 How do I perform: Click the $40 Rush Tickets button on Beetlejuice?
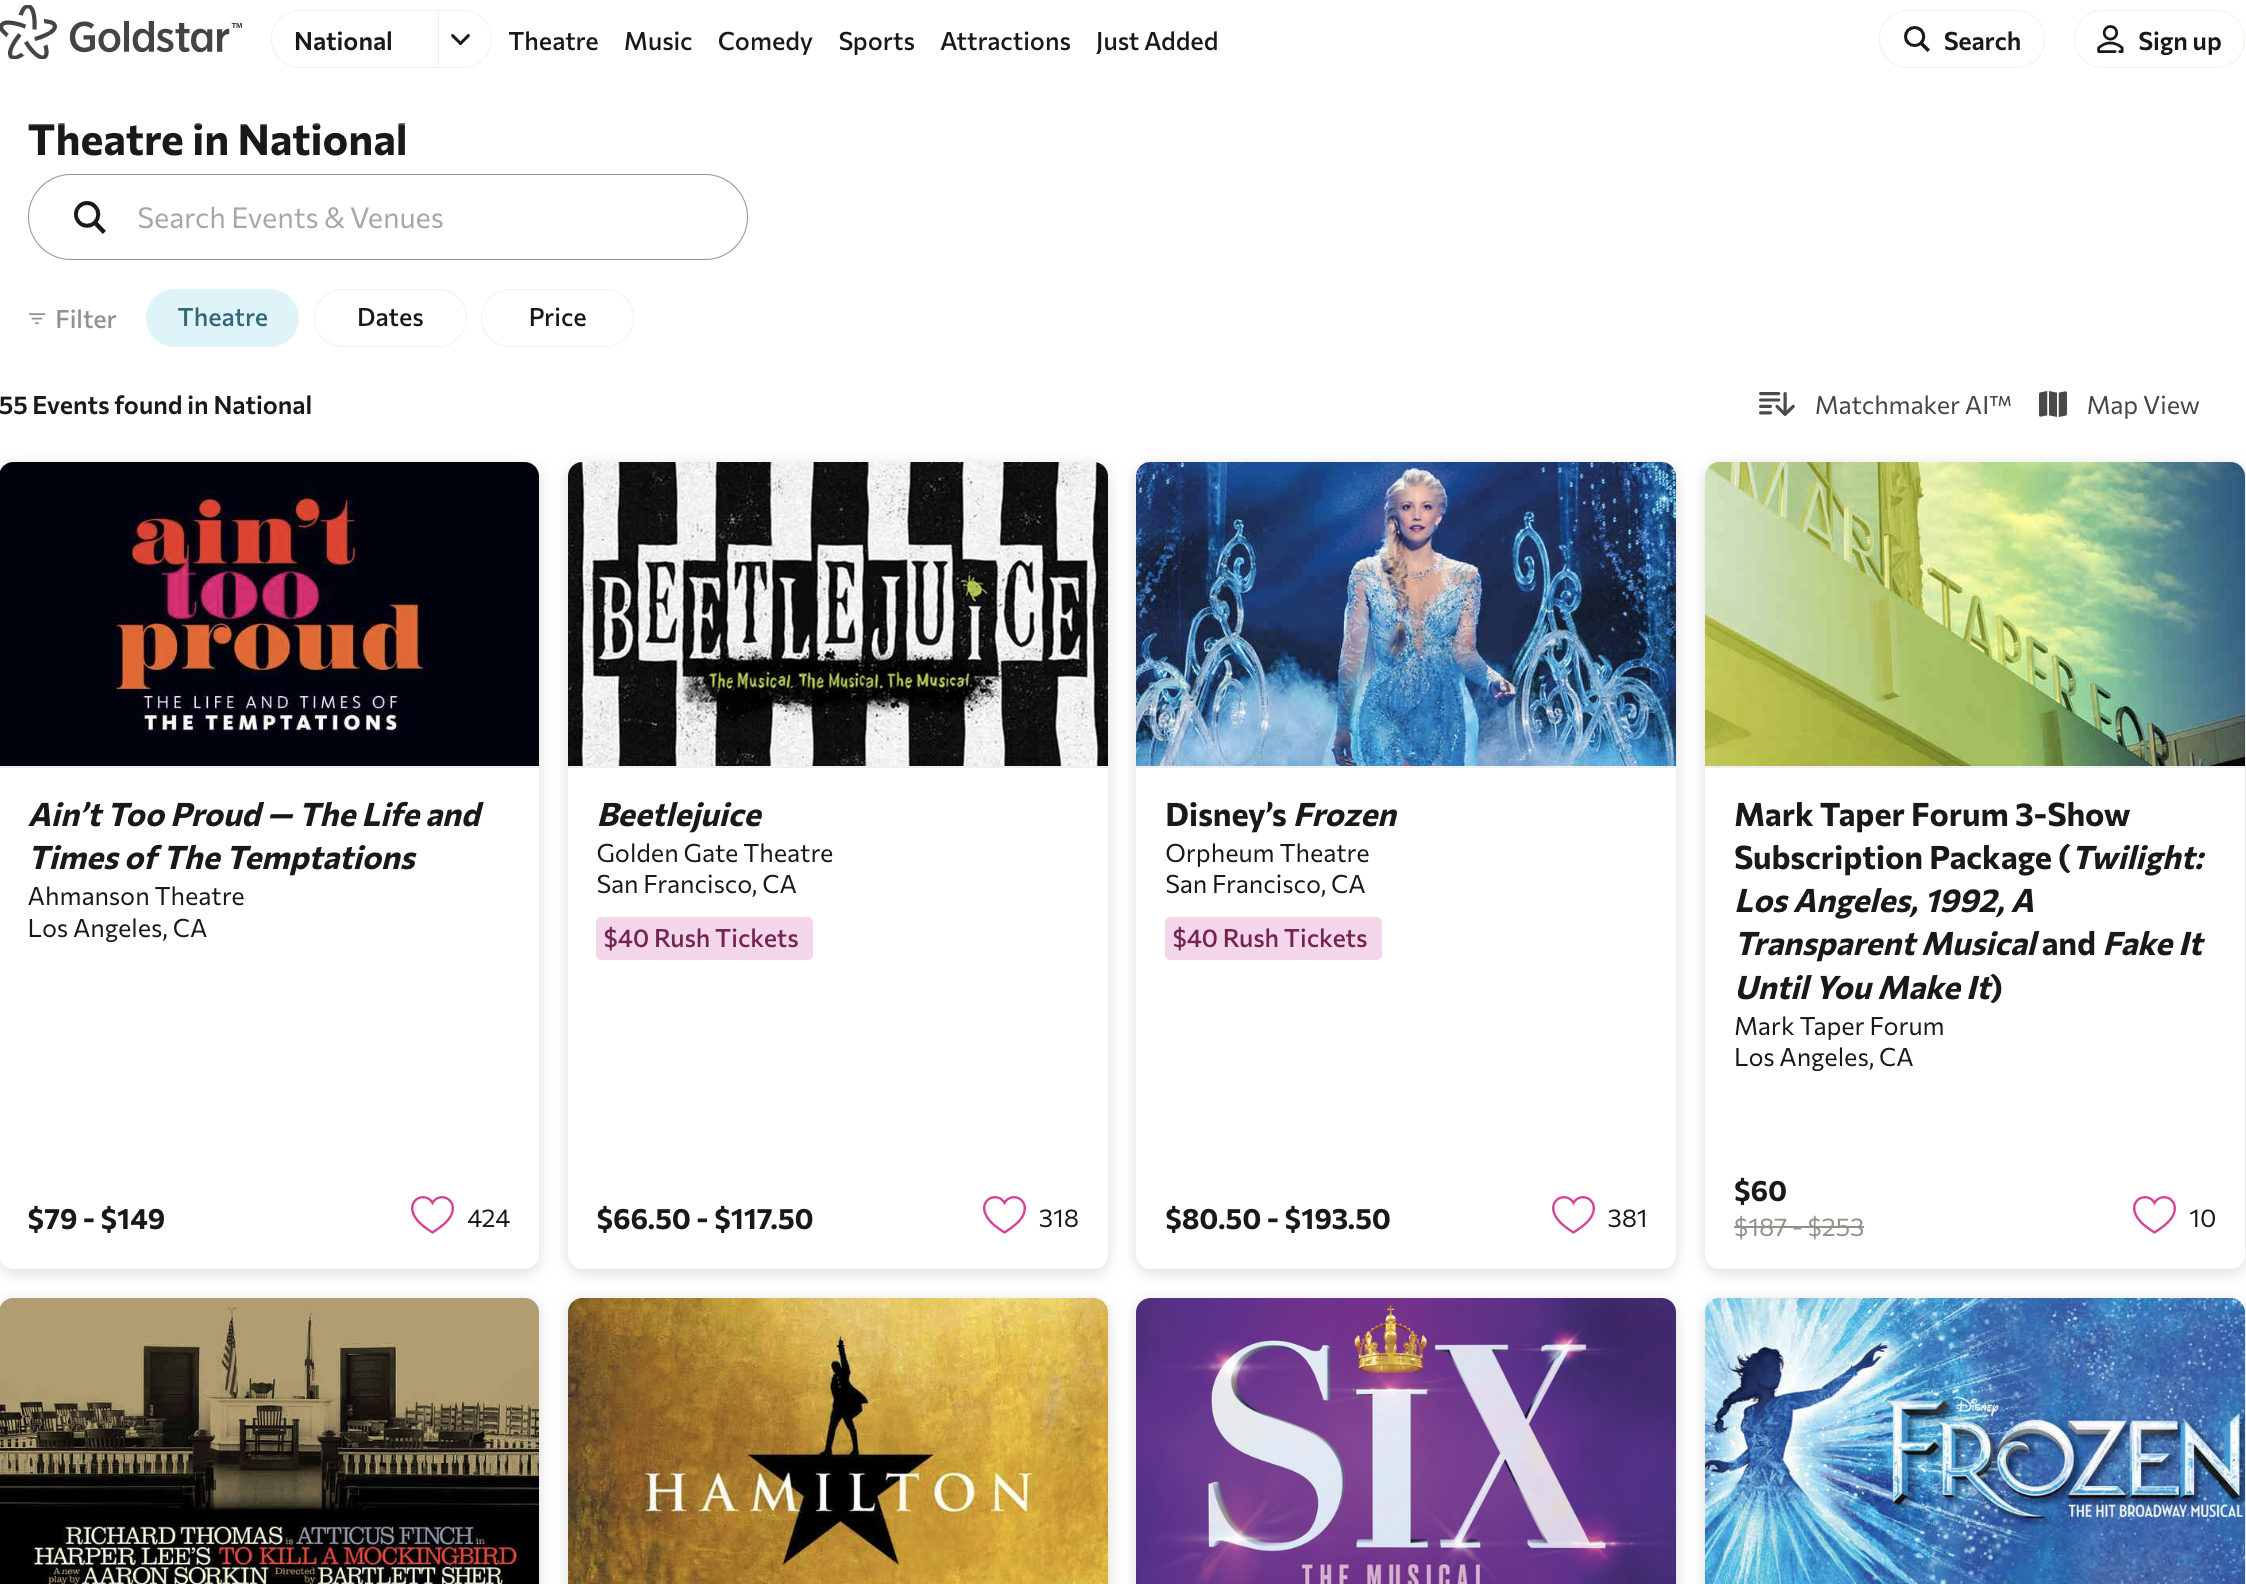701,939
